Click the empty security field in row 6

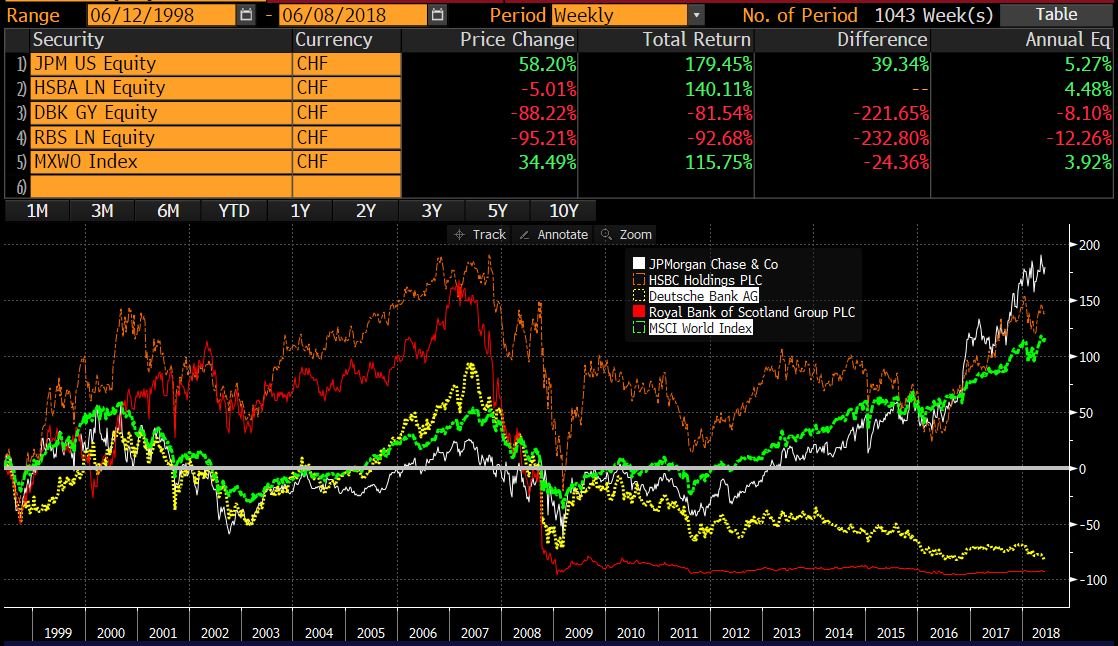(161, 186)
